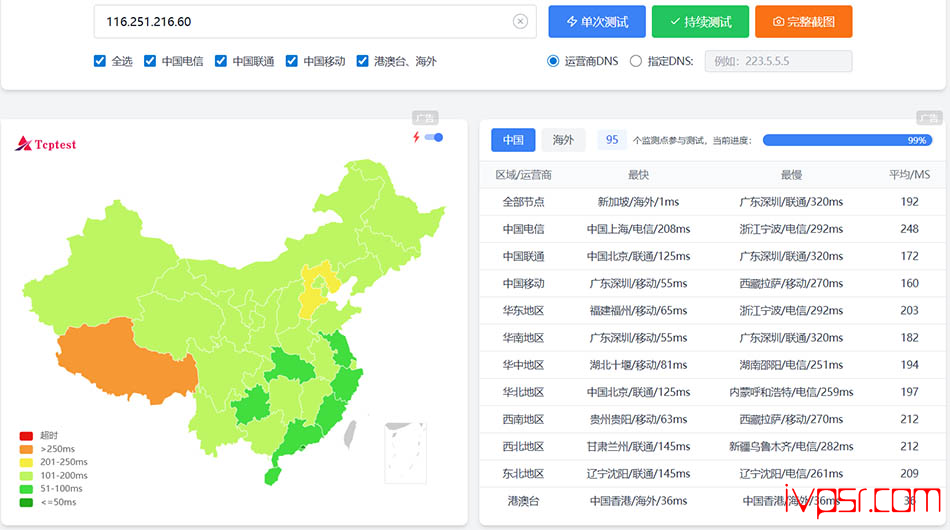Viewport: 950px width, 530px height.
Task: Toggle the blue switch above the map
Action: click(x=434, y=137)
